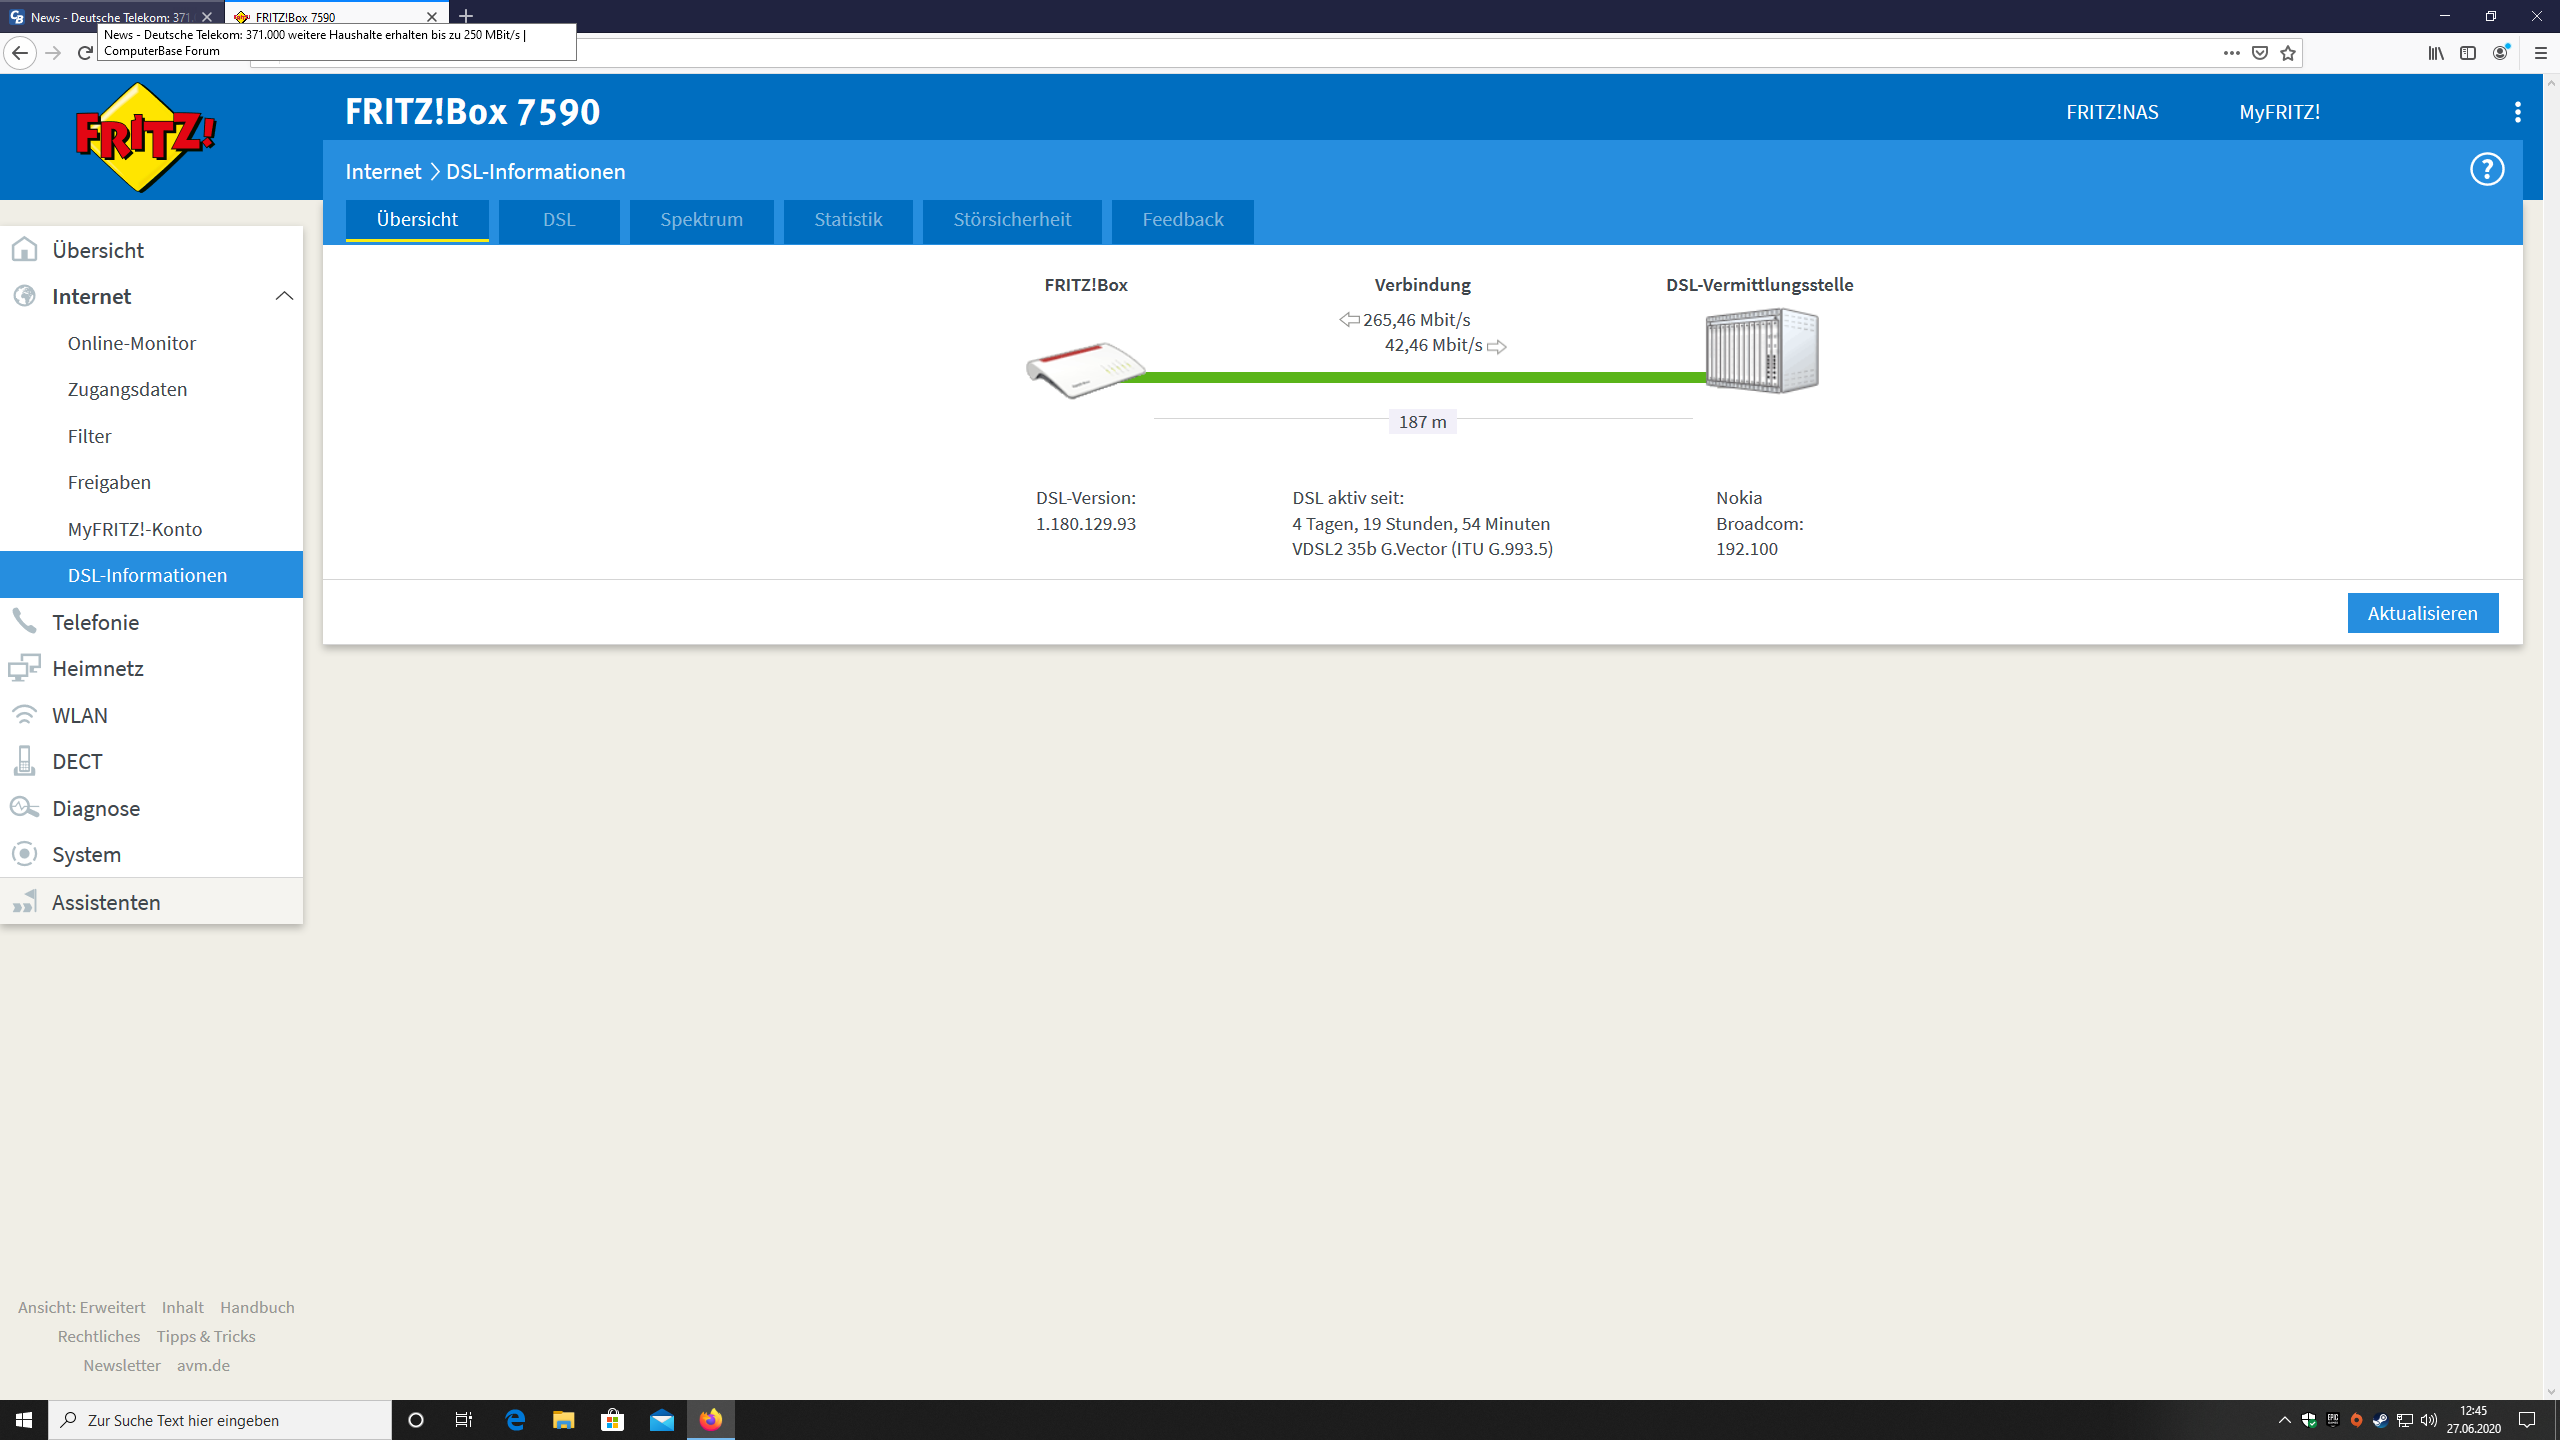Switch to the Störsicherheit tab
2560x1440 pixels.
pos(1011,220)
